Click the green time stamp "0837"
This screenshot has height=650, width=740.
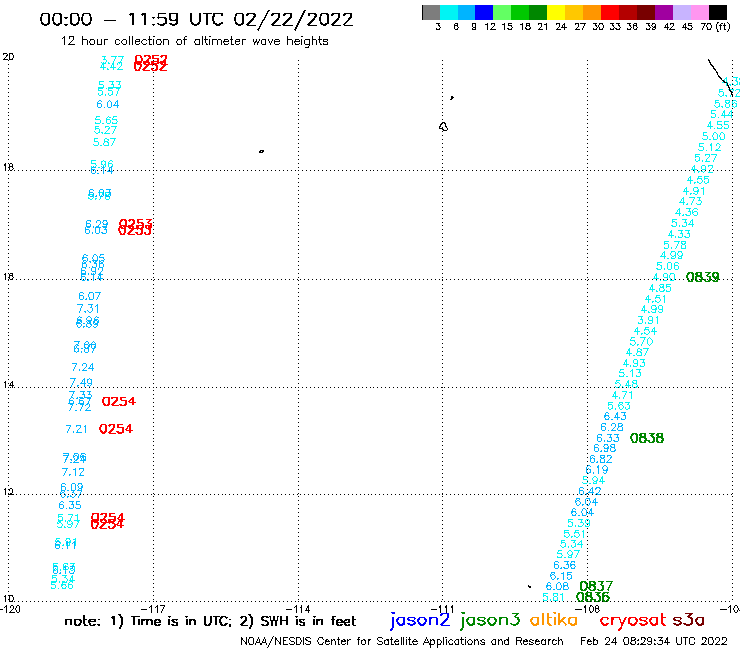point(596,586)
